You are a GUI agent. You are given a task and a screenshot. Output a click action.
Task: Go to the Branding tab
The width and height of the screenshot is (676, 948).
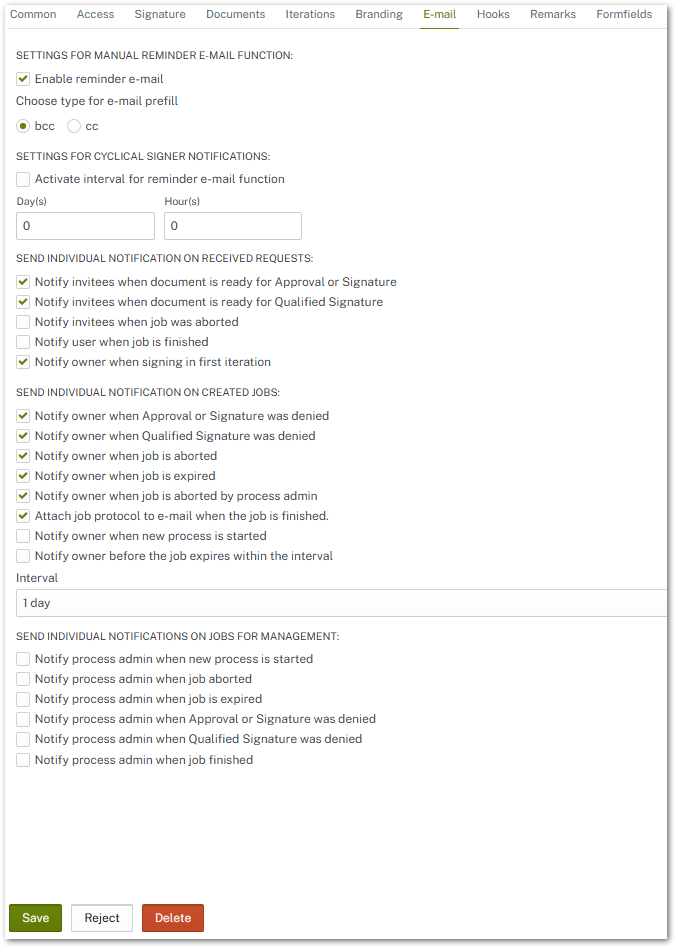point(379,14)
